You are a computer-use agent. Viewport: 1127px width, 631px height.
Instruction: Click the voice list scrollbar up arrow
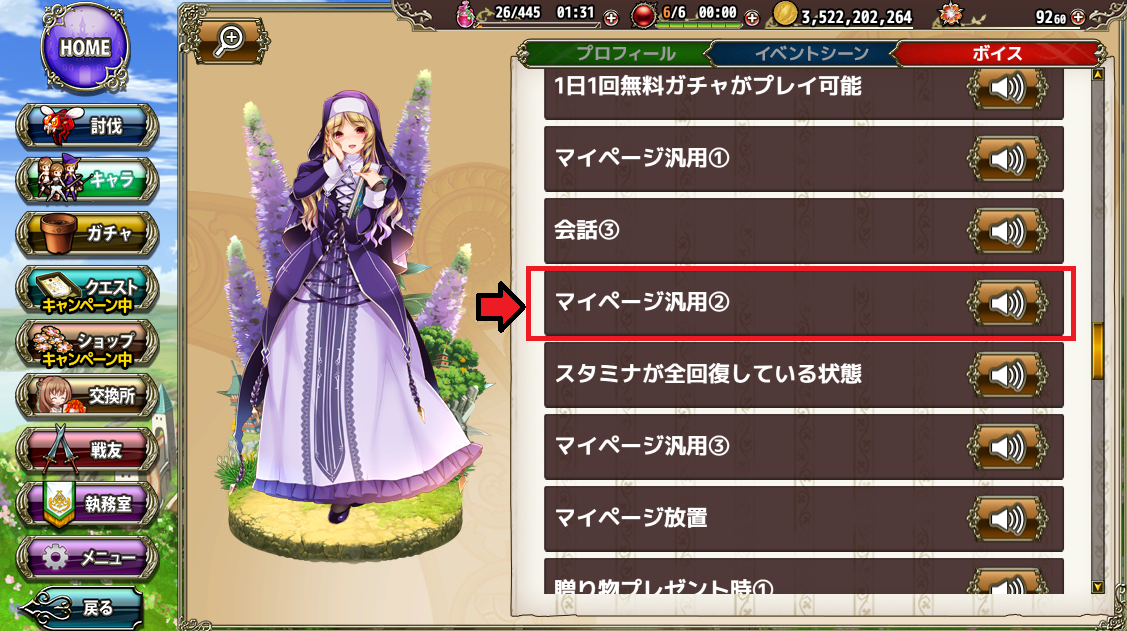[1097, 74]
